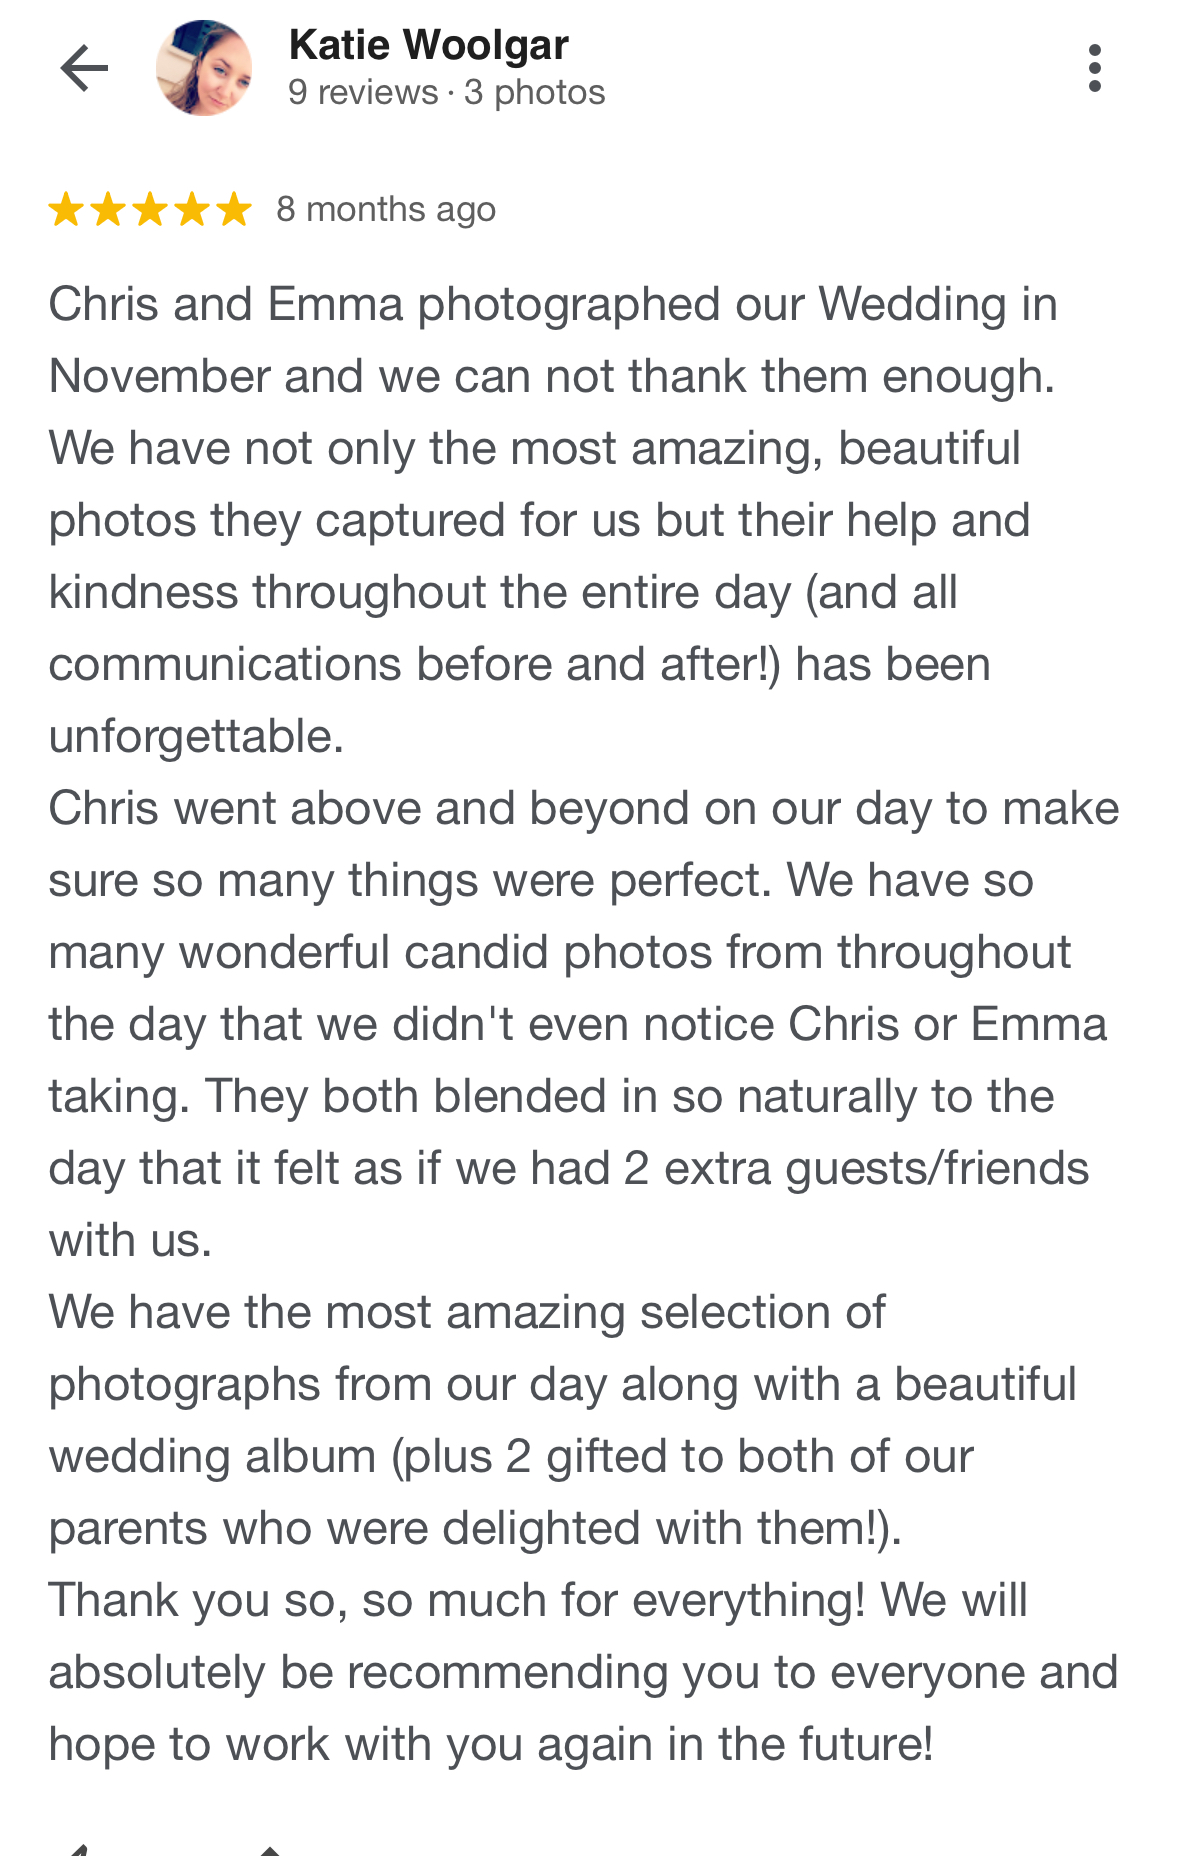Open the Katie Woolgar reviewer name
Image resolution: width=1179 pixels, height=1856 pixels.
point(429,45)
